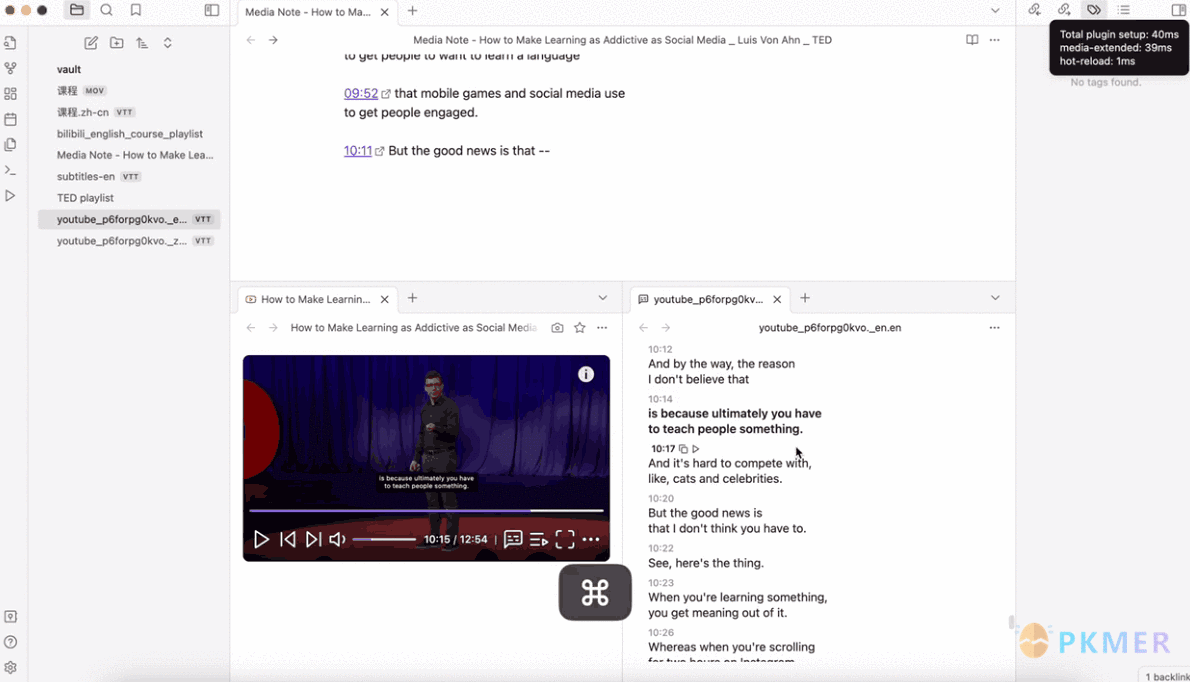Open the 课程 MOV file
The height and width of the screenshot is (682, 1190).
[129, 90]
